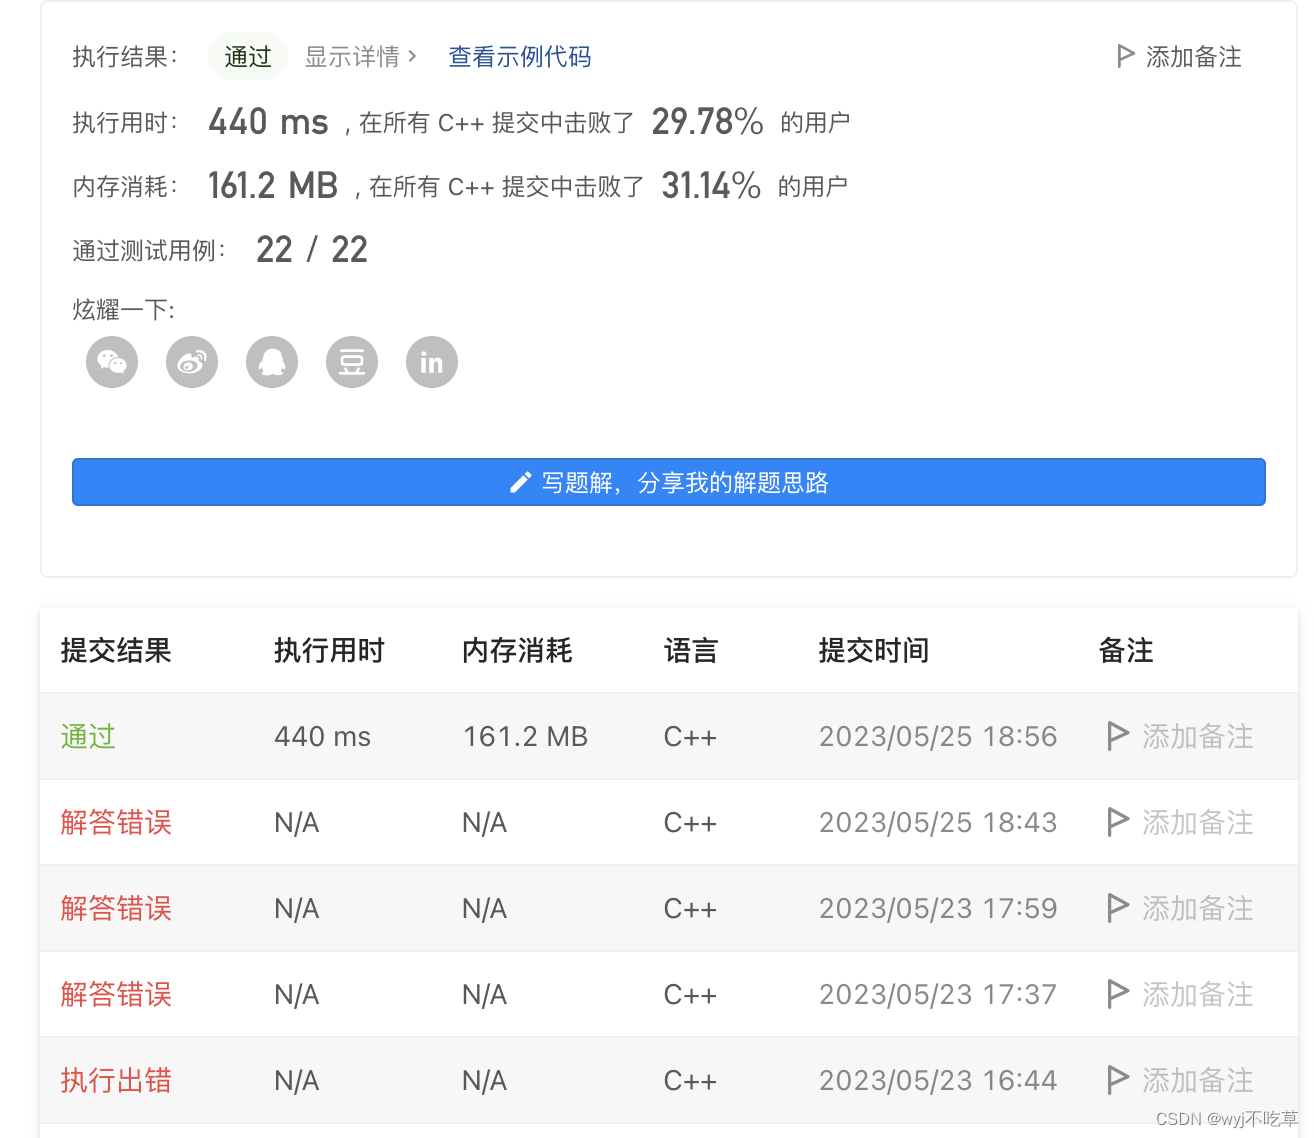Click the 29.78% runtime percentile value
1314x1138 pixels.
click(x=708, y=122)
